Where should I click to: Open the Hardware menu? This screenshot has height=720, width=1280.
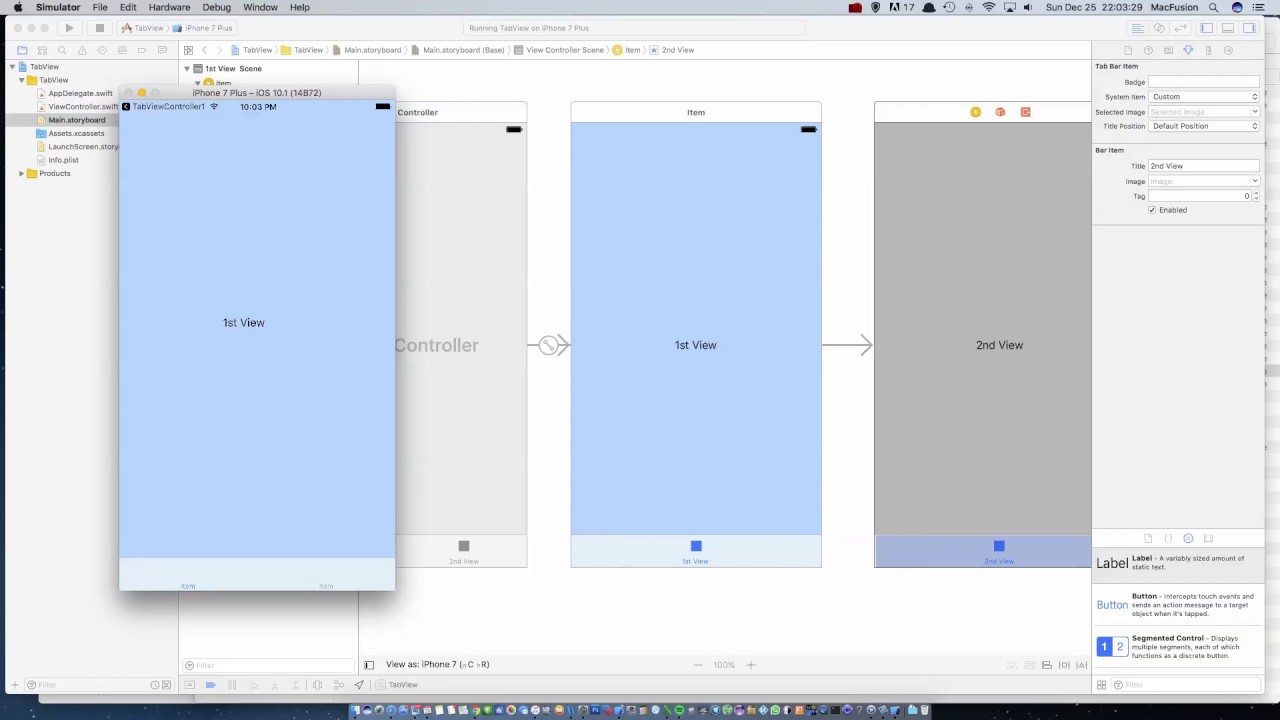pyautogui.click(x=169, y=7)
